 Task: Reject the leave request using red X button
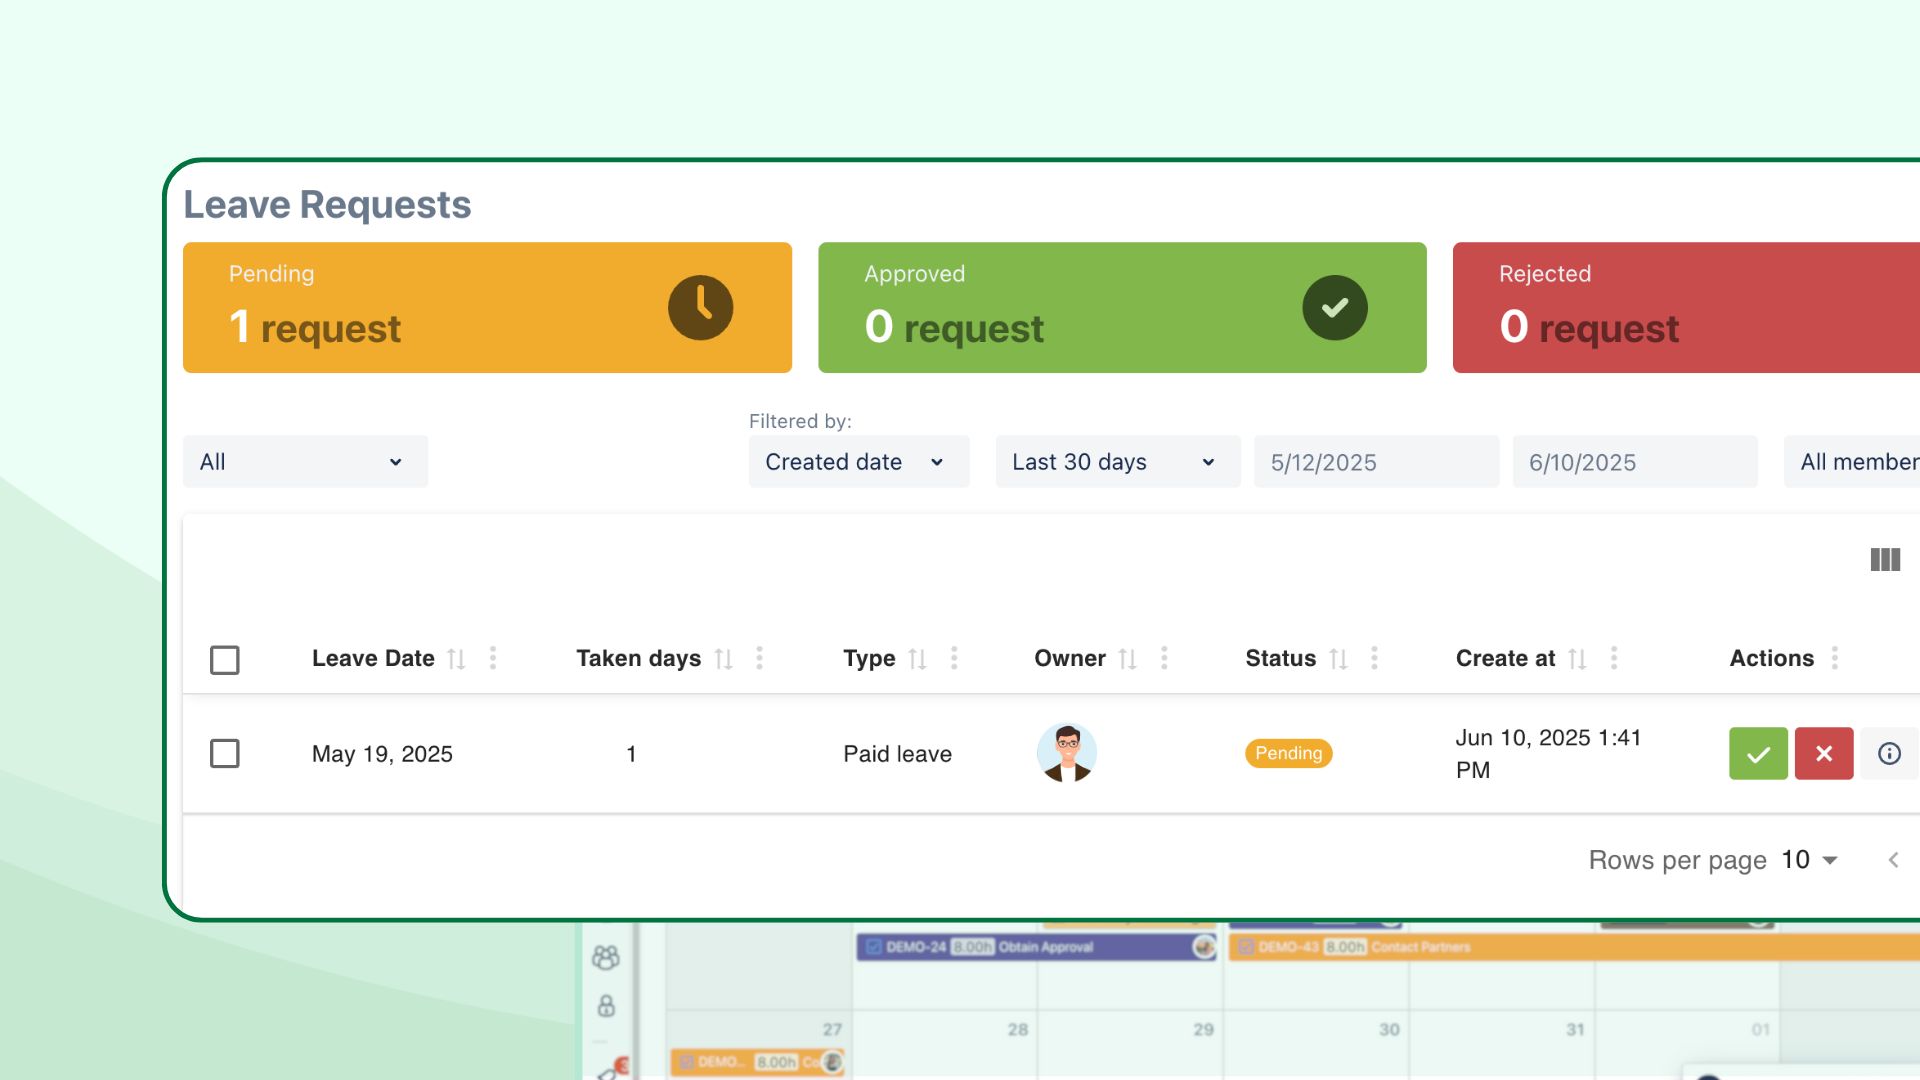point(1823,753)
